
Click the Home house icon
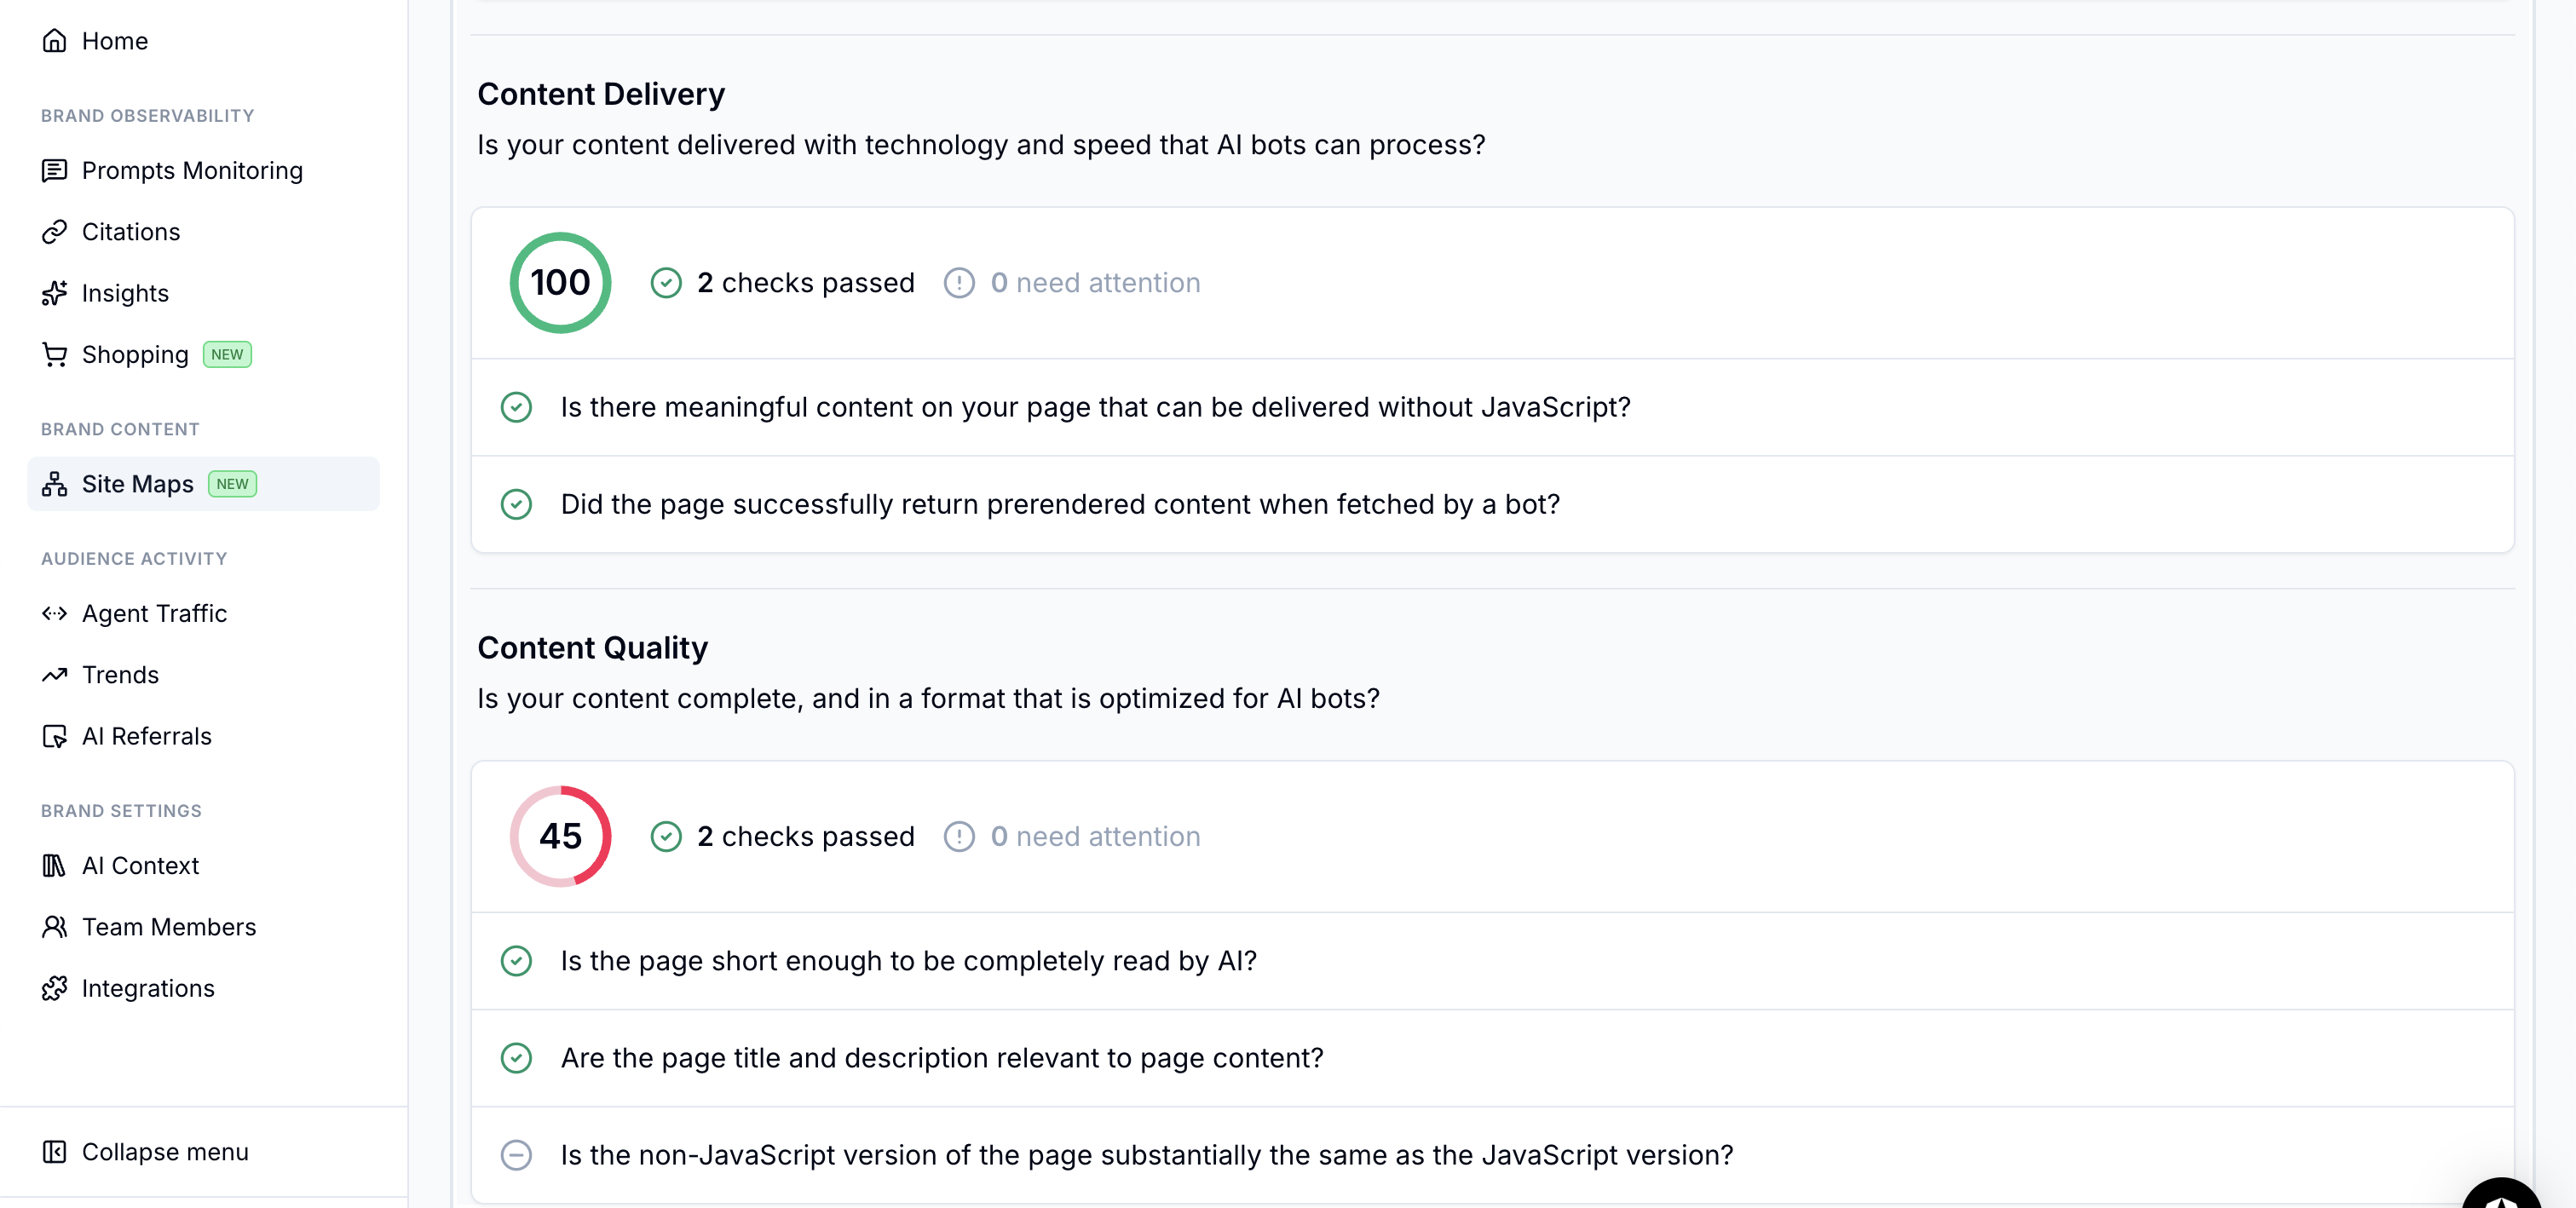coord(54,41)
